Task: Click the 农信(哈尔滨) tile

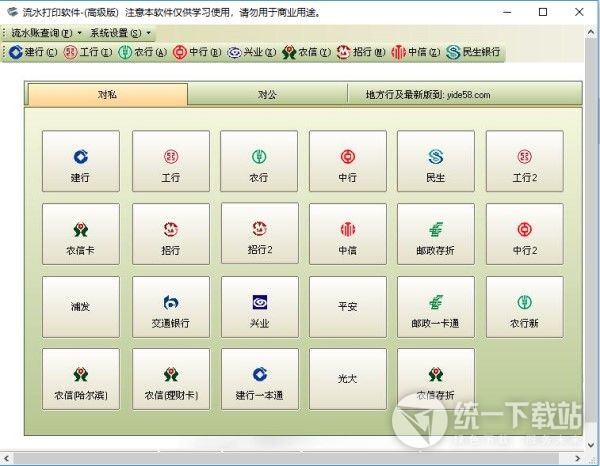Action: [x=81, y=379]
